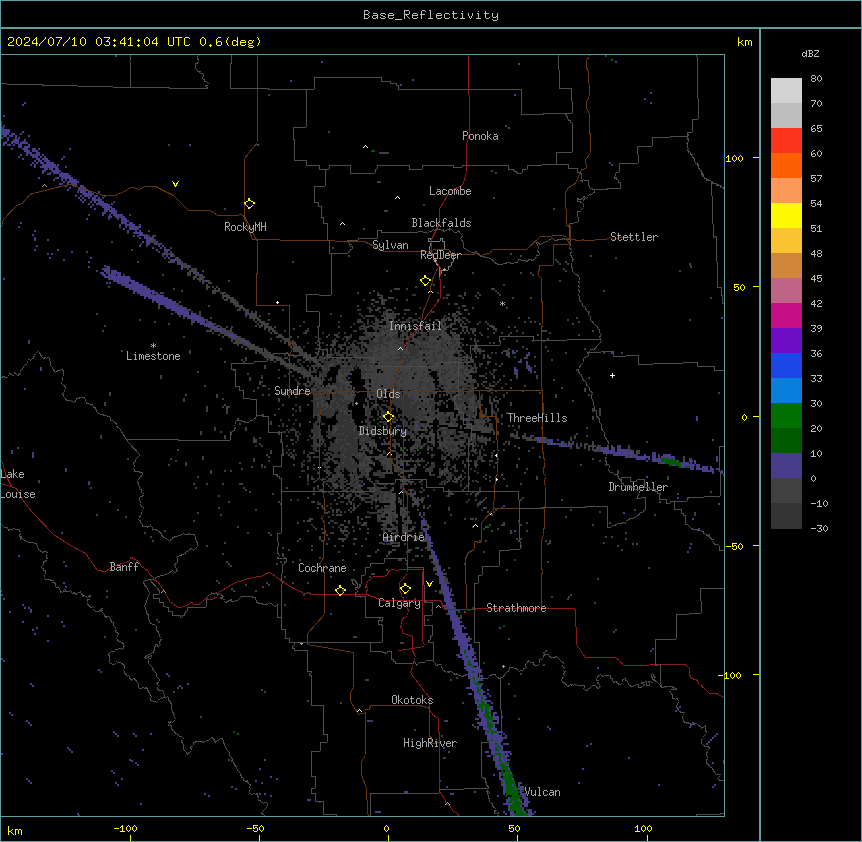The image size is (862, 842).
Task: Select the bright green swatch in the dBZ legend
Action: (786, 416)
